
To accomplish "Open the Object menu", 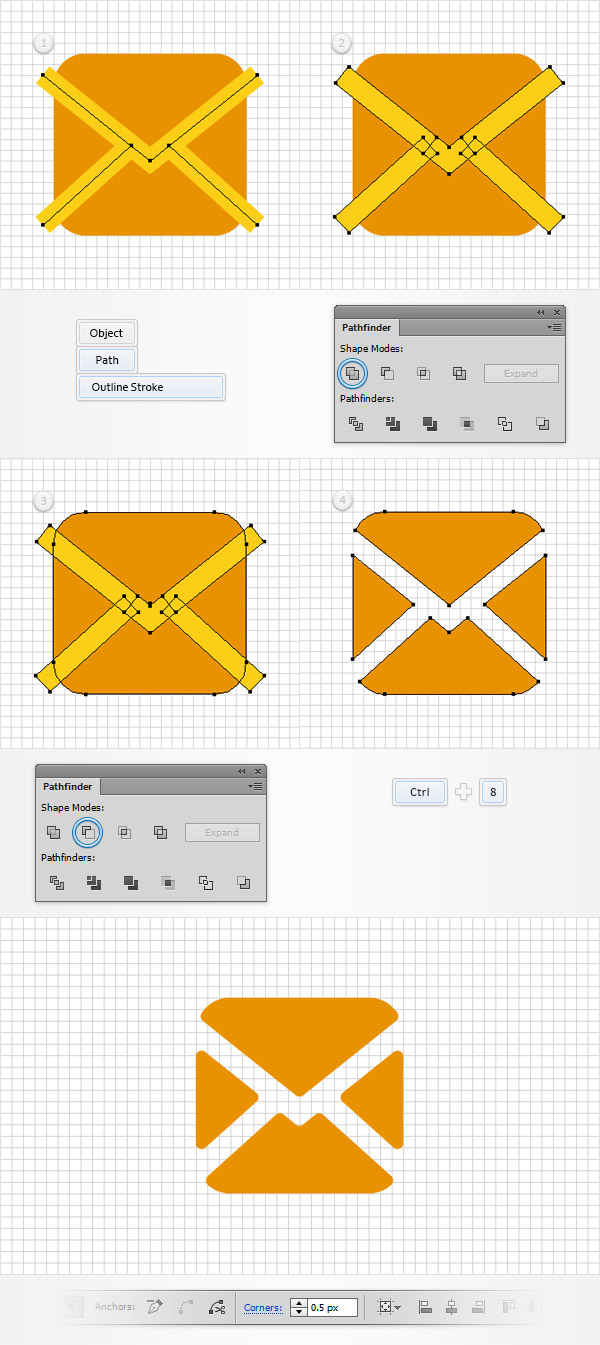I will (106, 333).
